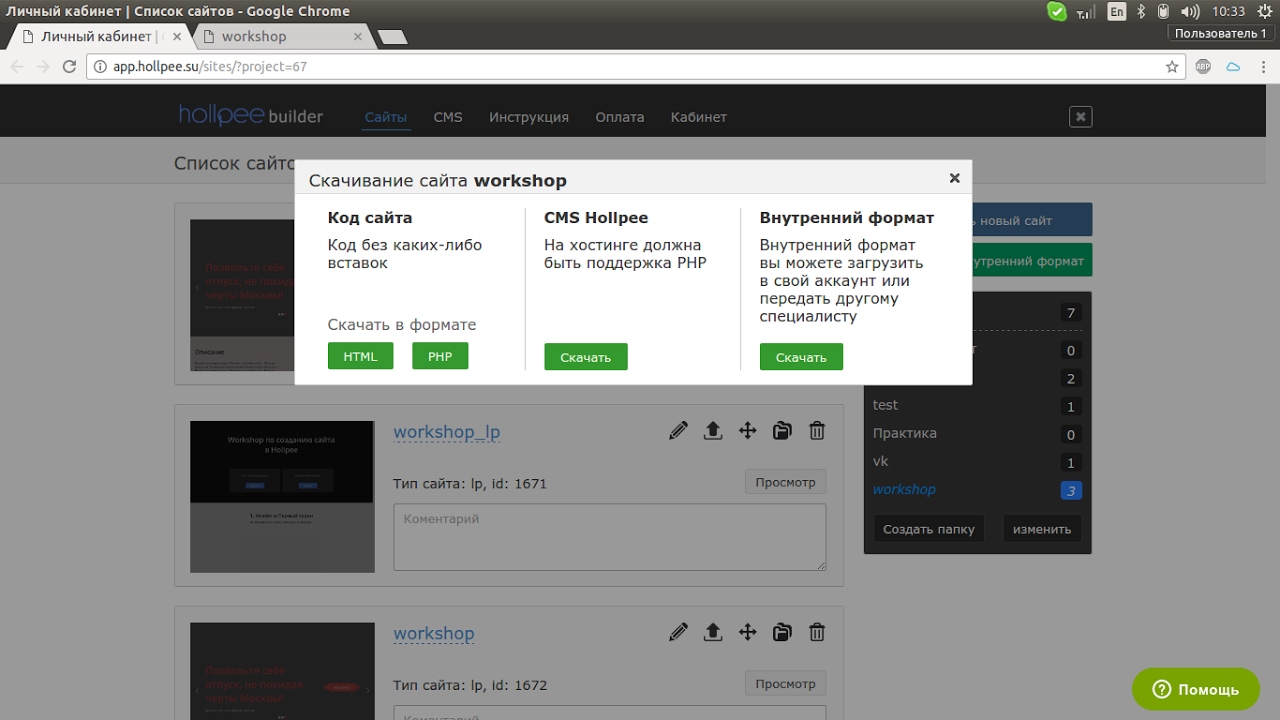1280x720 pixels.
Task: Bookmark this page with the star icon
Action: click(1172, 67)
